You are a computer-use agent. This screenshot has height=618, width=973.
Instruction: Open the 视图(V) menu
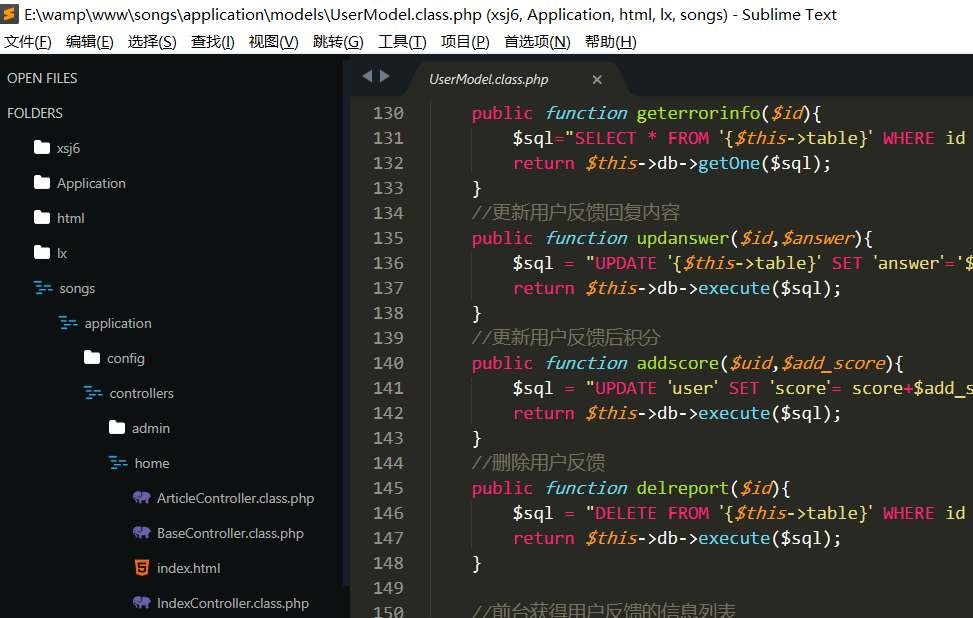(274, 42)
